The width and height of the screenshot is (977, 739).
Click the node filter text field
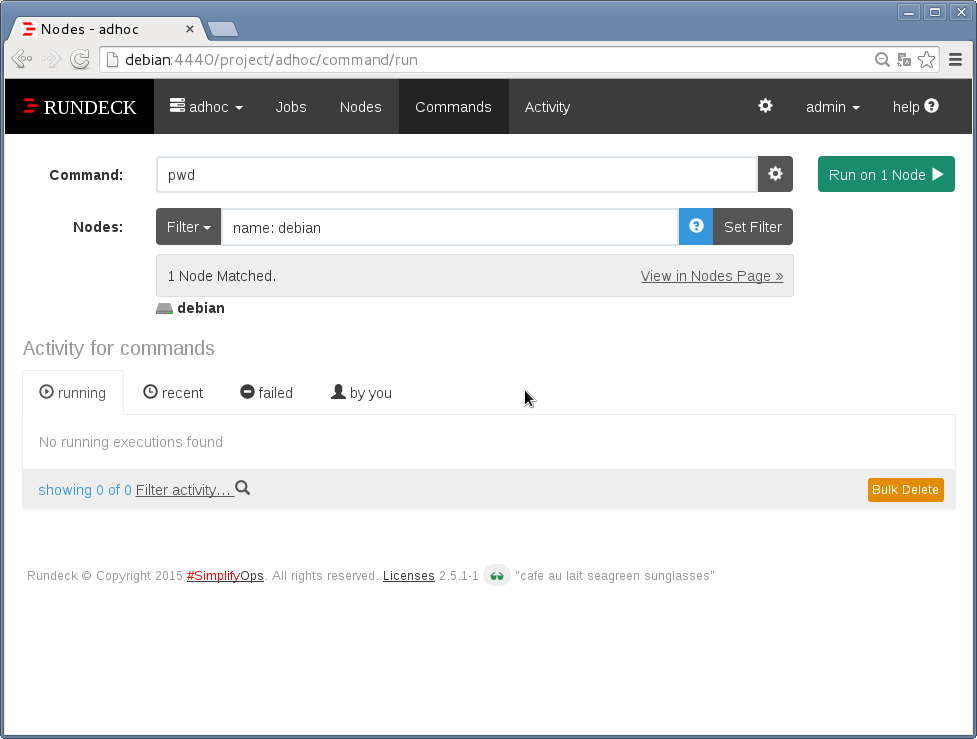coord(450,227)
